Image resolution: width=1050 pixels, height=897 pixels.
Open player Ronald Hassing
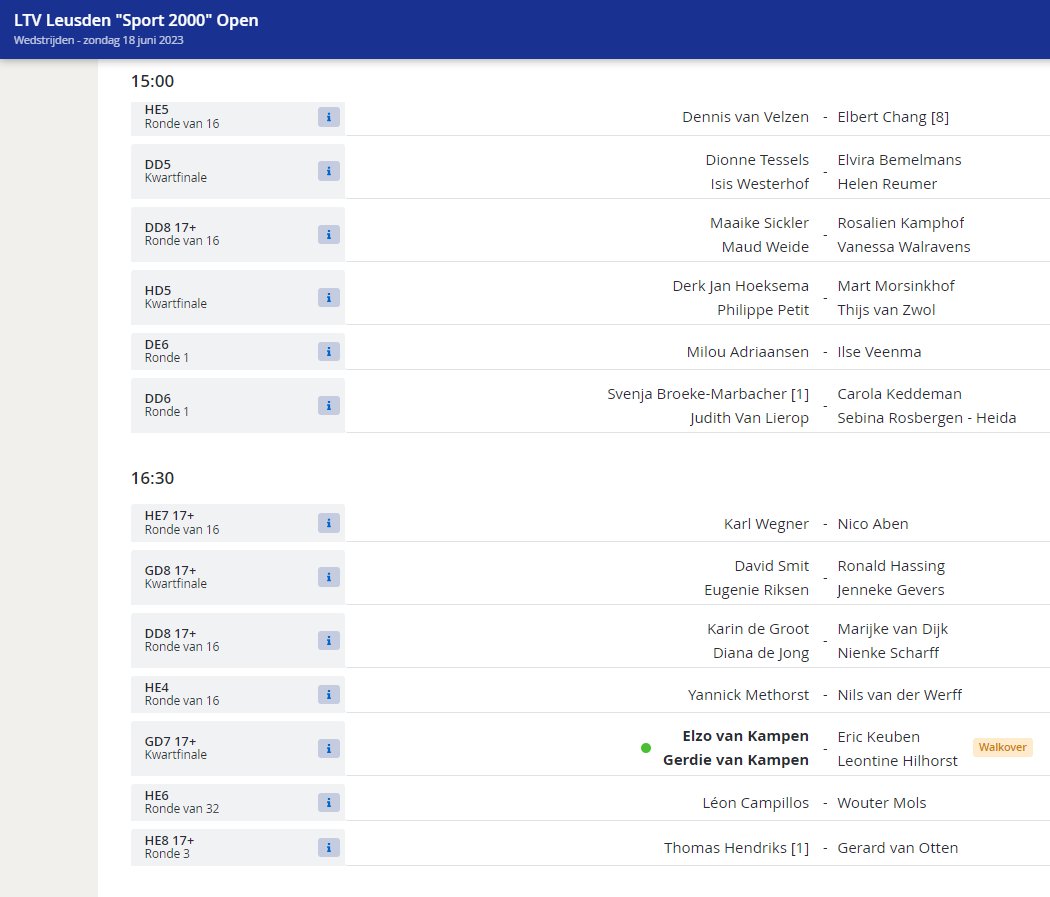coord(891,566)
